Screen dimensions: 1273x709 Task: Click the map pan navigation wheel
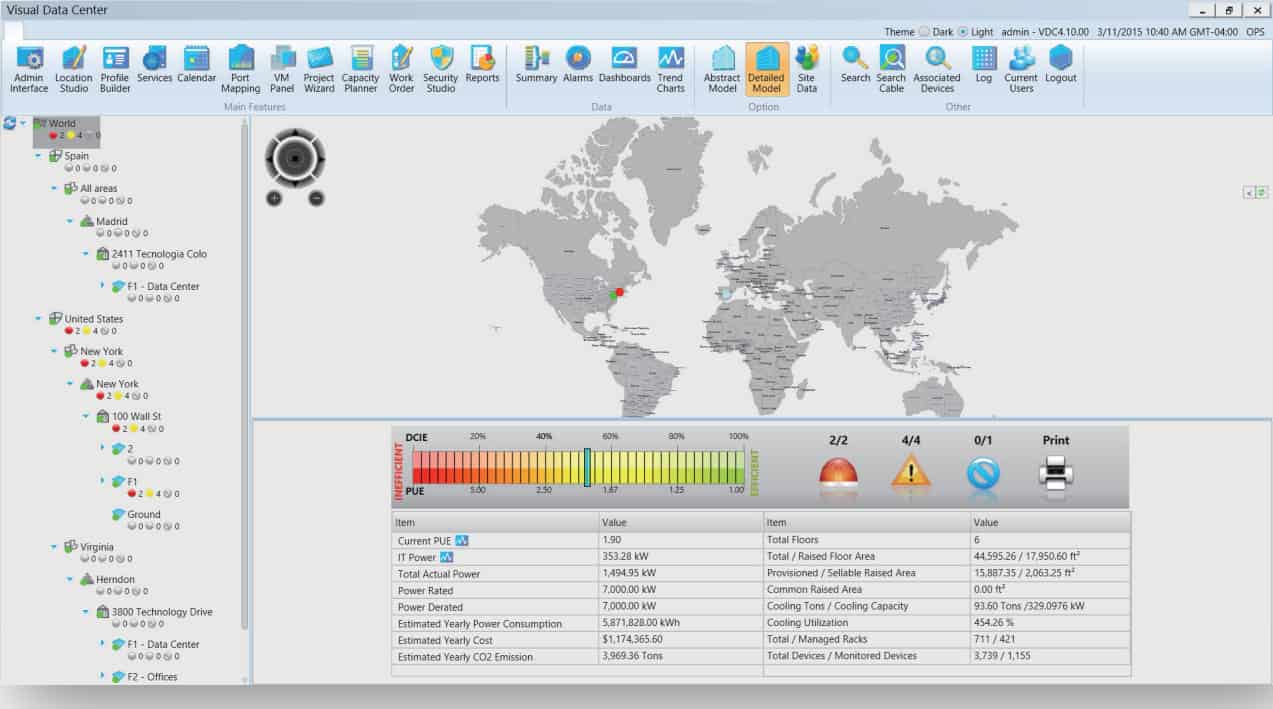click(295, 157)
